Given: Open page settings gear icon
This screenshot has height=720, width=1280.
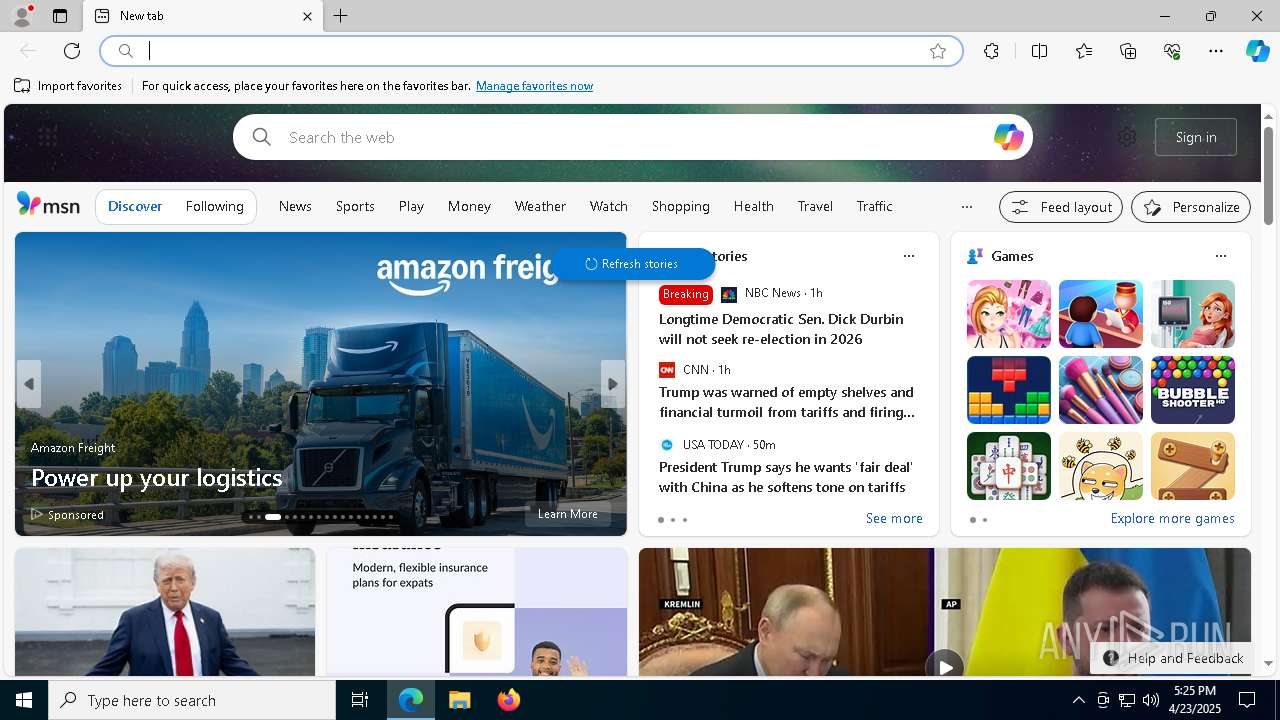Looking at the screenshot, I should point(1127,137).
